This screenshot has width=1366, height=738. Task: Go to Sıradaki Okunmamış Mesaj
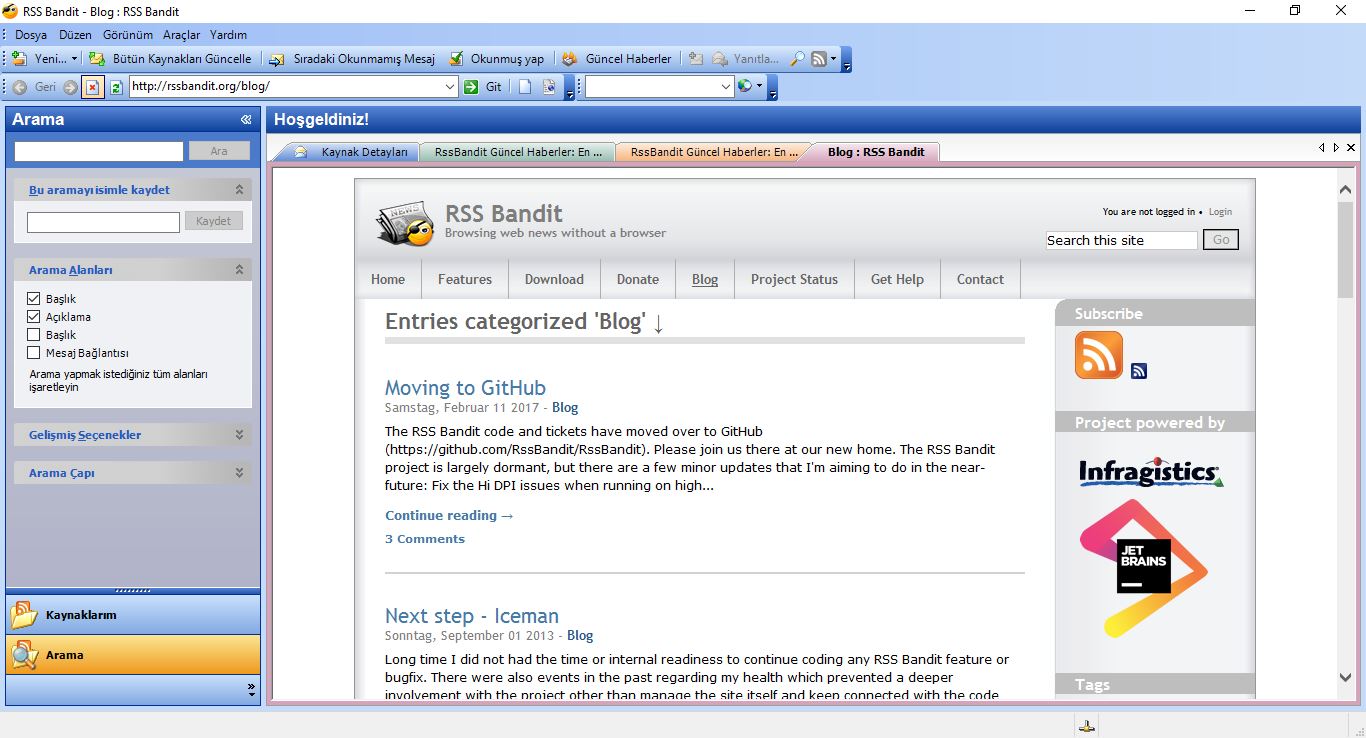point(351,59)
